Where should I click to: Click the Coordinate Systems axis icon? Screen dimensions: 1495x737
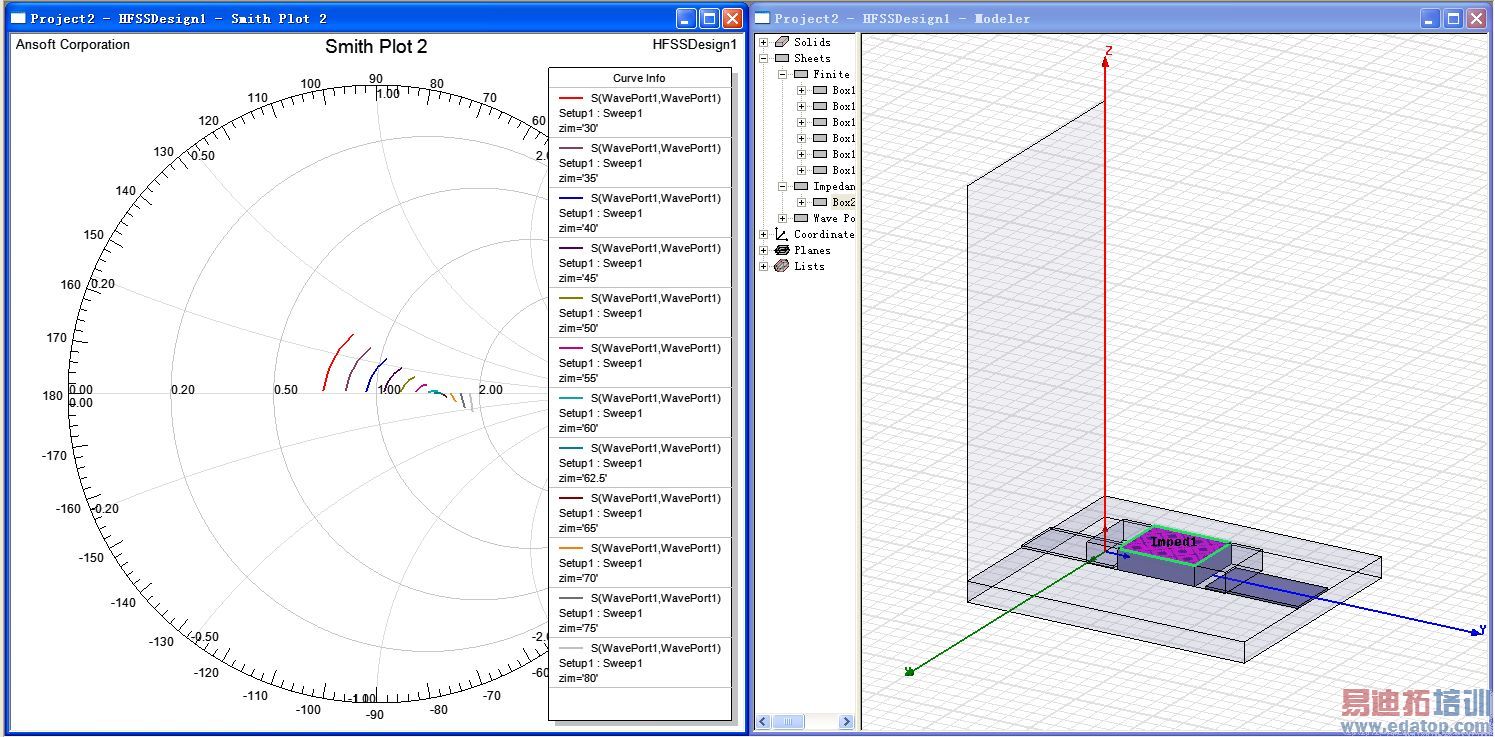tap(782, 234)
